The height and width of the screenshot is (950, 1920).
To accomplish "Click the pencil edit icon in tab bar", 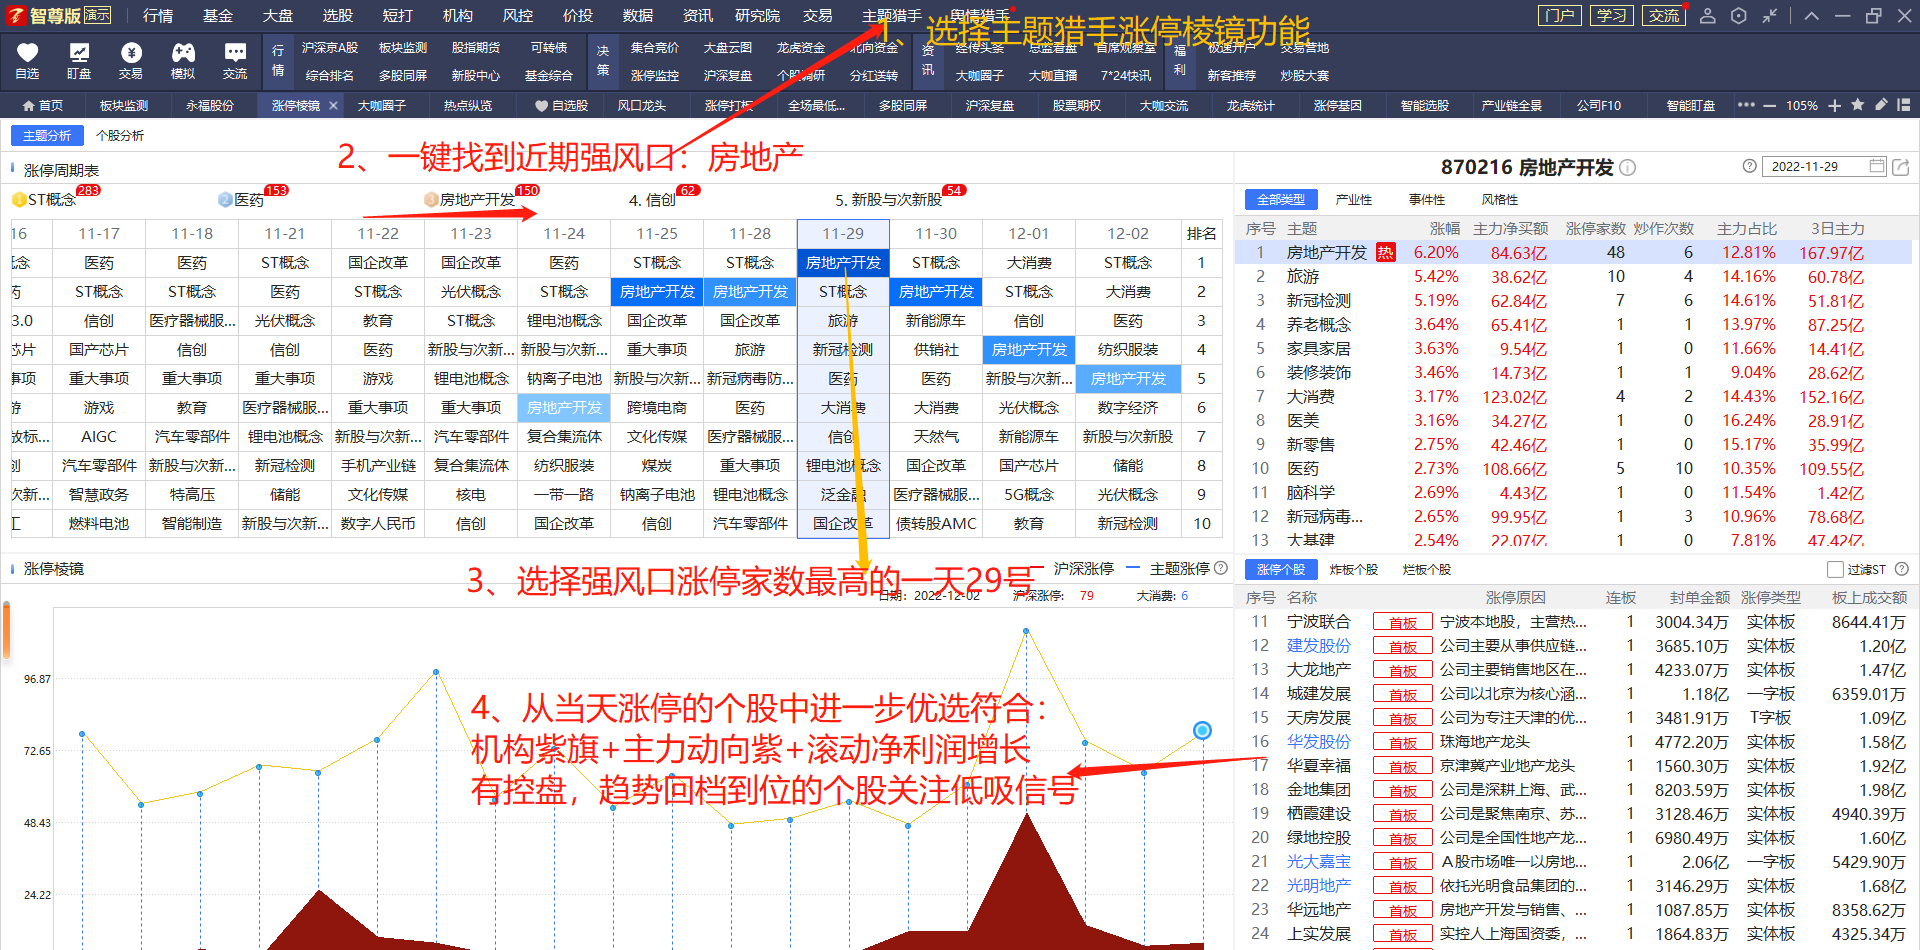I will point(1881,105).
